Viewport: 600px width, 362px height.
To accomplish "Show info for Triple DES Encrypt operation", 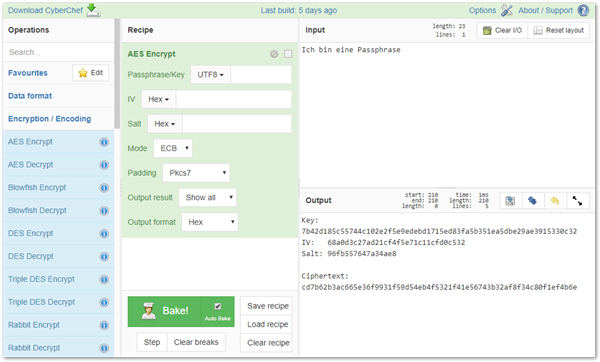I will (104, 279).
